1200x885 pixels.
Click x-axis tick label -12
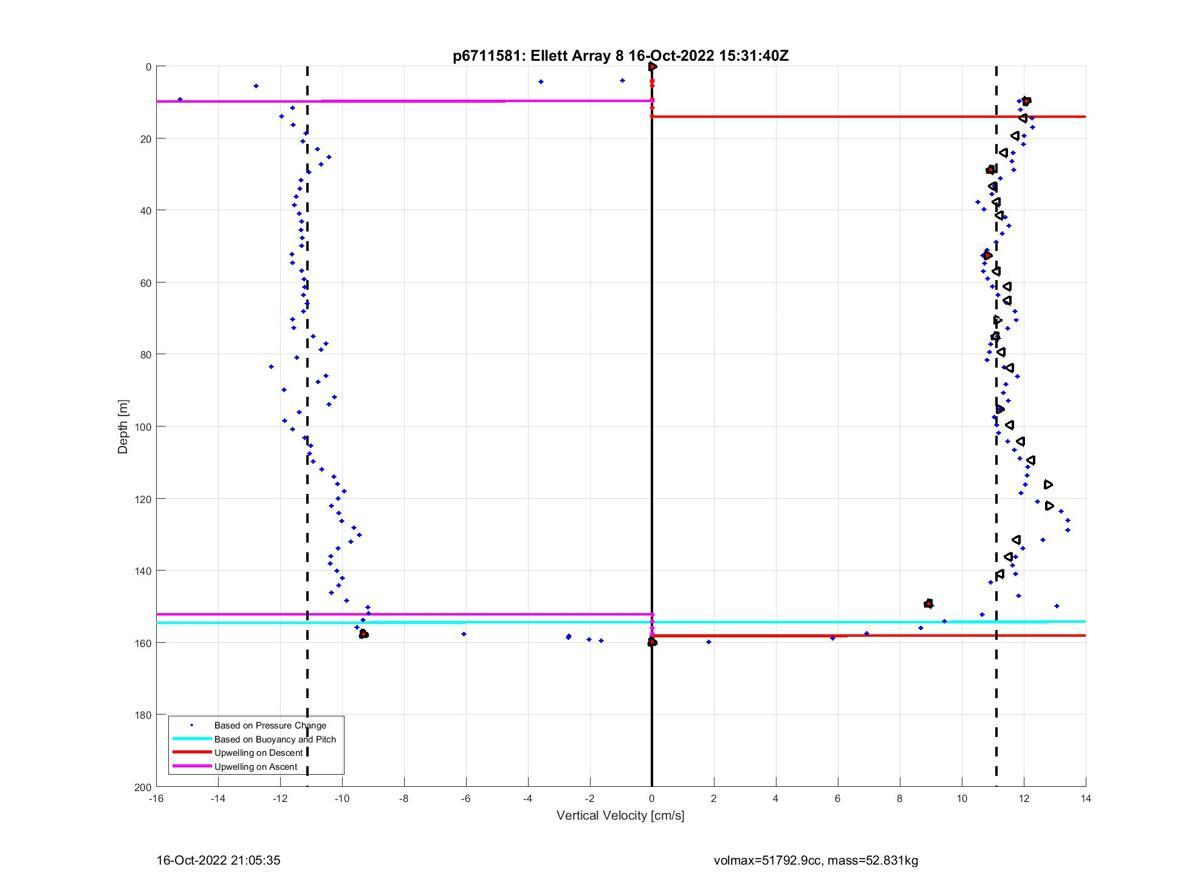click(x=280, y=798)
